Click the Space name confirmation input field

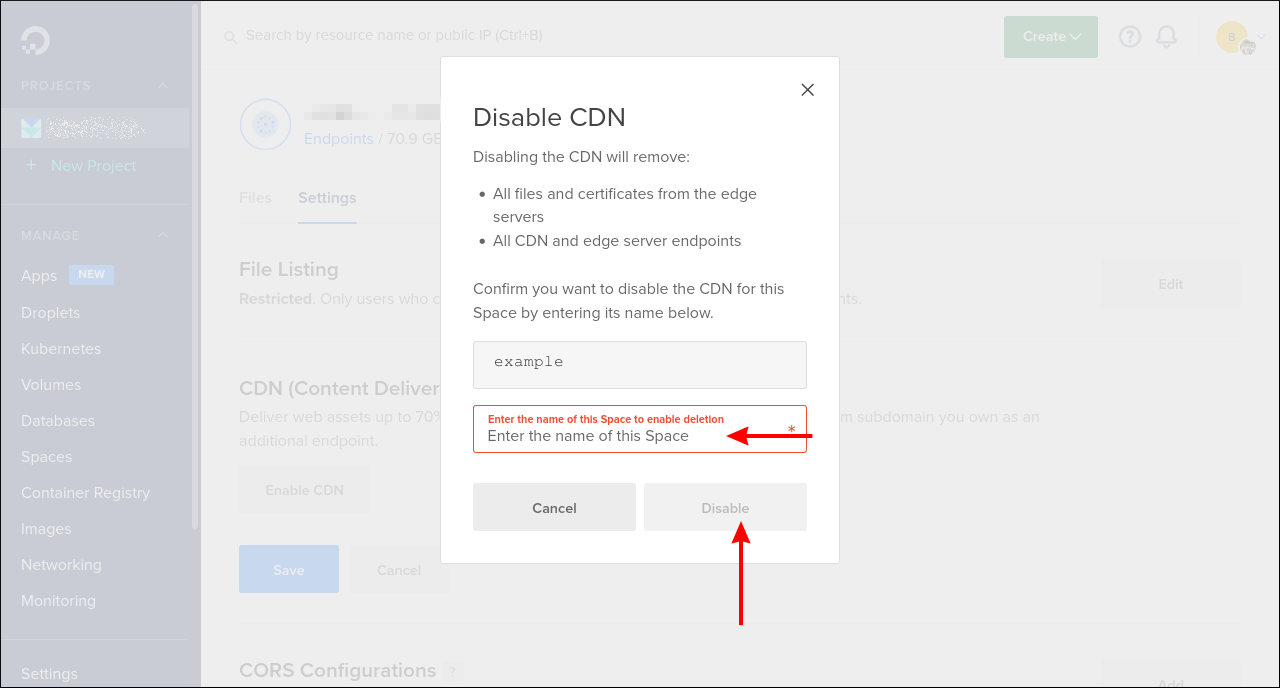coord(640,435)
